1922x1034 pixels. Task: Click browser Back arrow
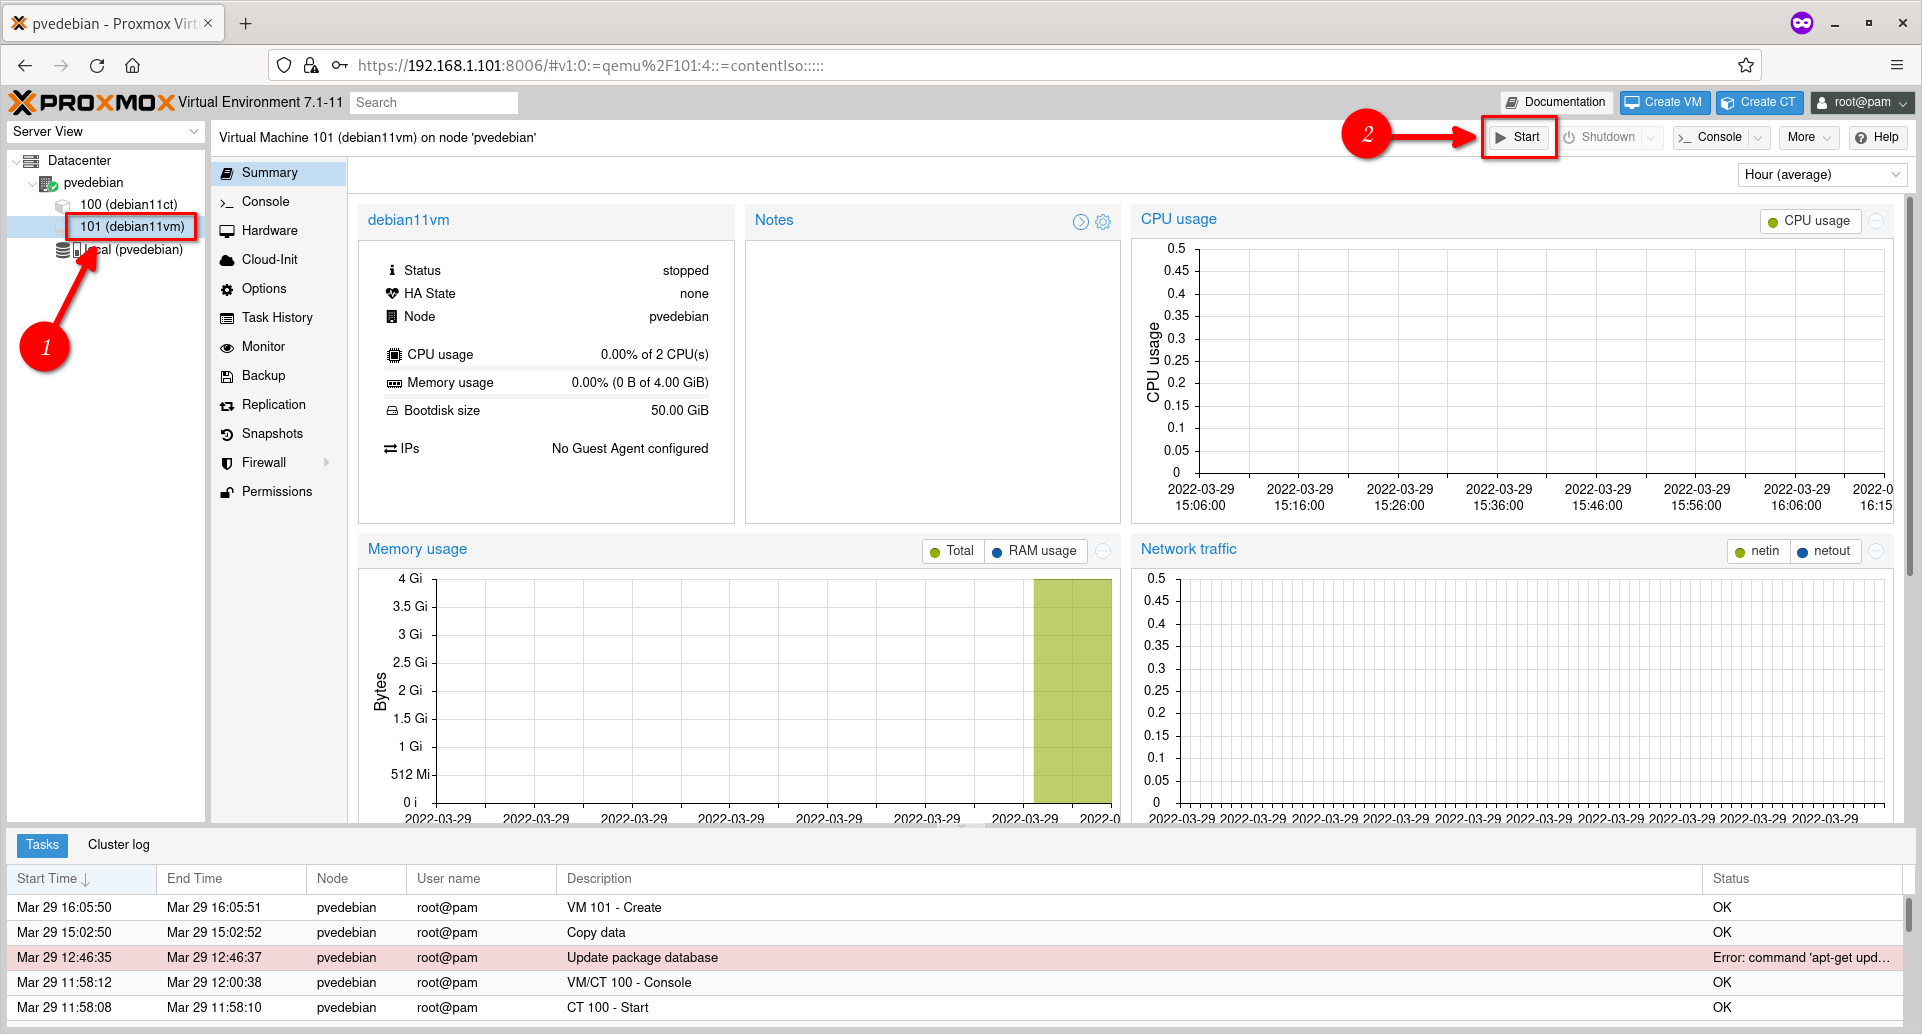tap(25, 66)
